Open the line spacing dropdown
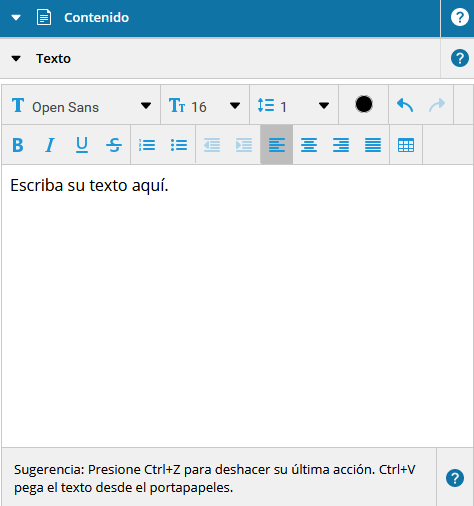 (x=294, y=105)
